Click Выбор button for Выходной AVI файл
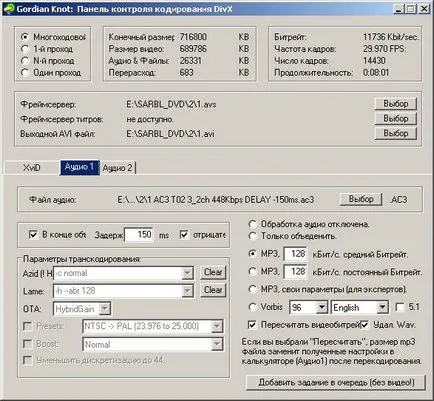 tap(396, 133)
